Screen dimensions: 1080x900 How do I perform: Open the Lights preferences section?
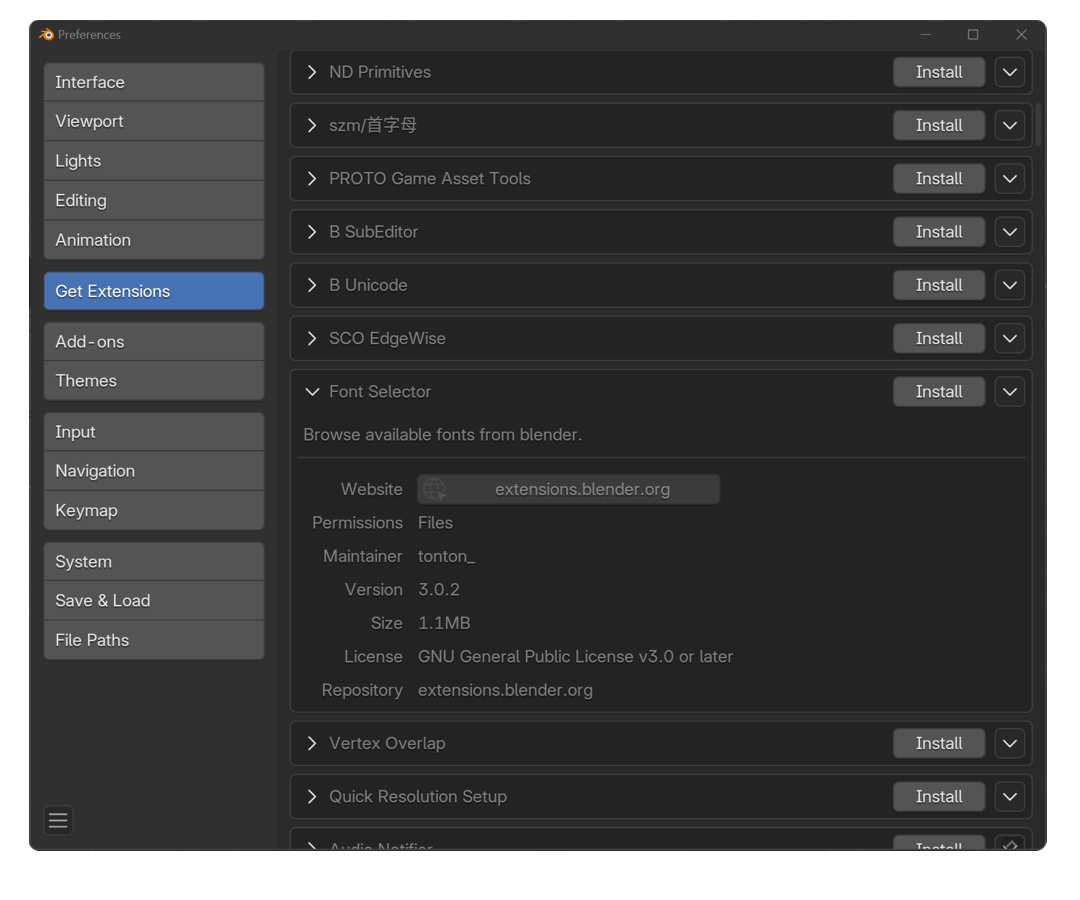click(x=154, y=161)
